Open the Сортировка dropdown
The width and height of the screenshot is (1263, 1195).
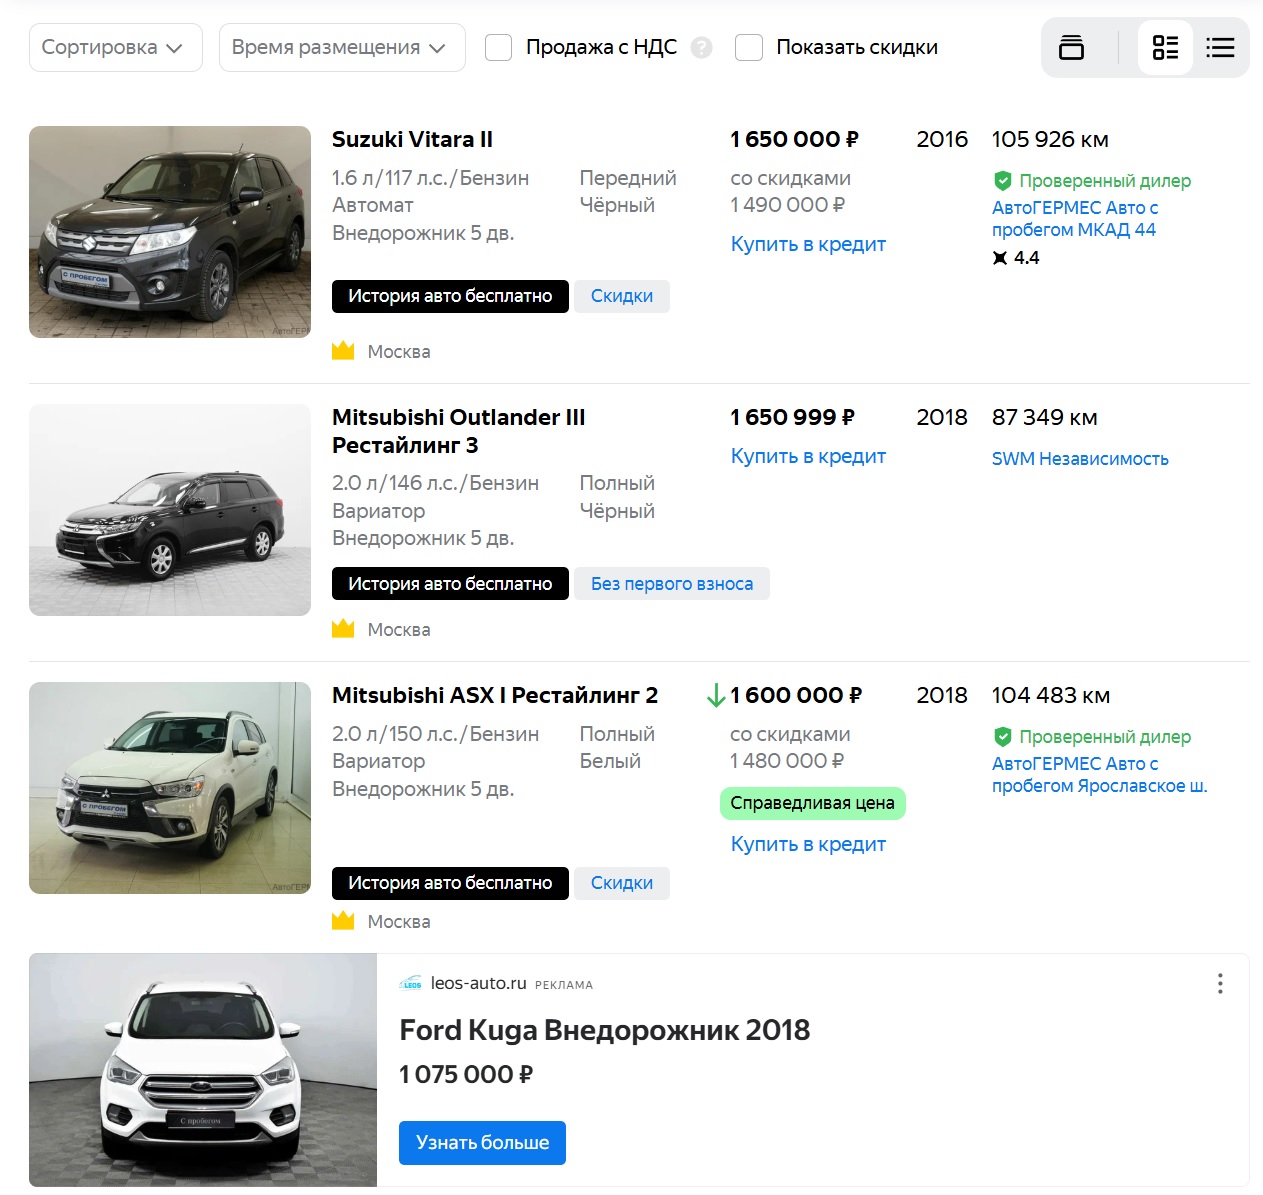[x=116, y=47]
